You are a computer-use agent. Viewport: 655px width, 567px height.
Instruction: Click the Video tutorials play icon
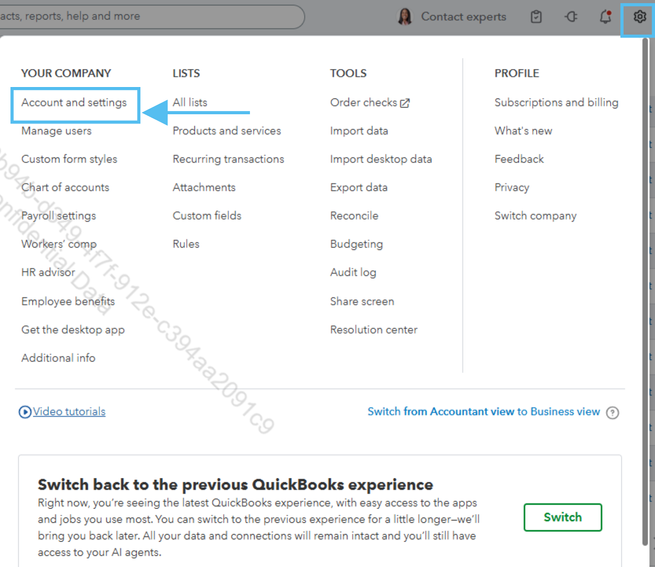tap(25, 412)
